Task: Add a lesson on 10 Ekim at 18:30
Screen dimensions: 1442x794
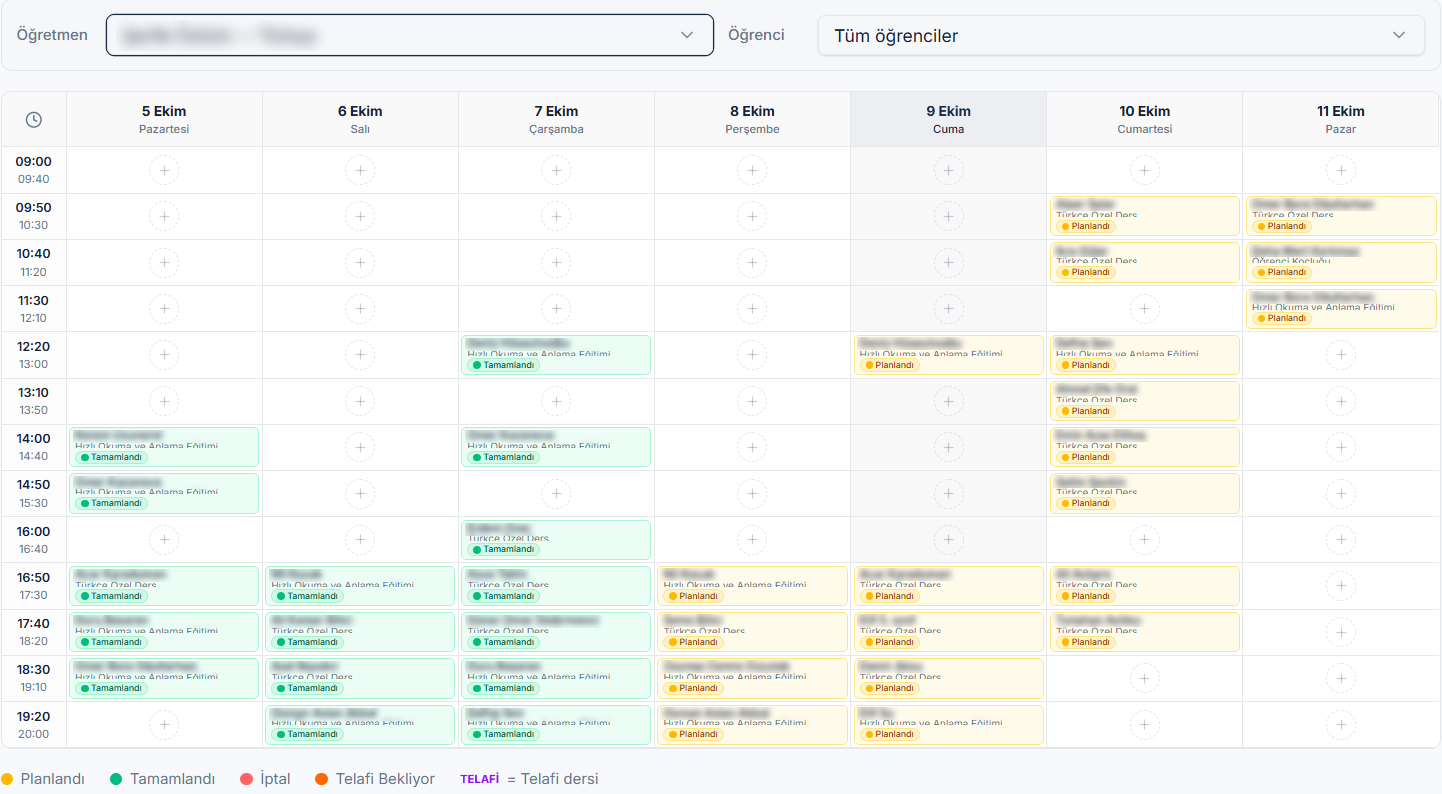Action: click(x=1144, y=678)
